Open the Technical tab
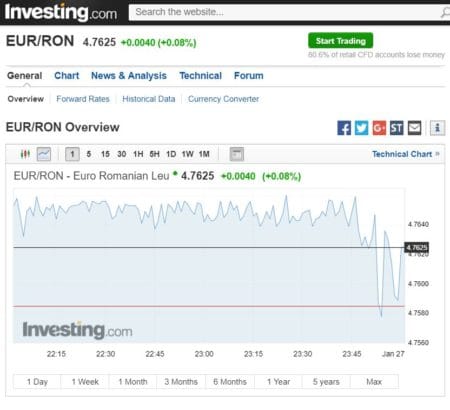The image size is (450, 410). [200, 76]
